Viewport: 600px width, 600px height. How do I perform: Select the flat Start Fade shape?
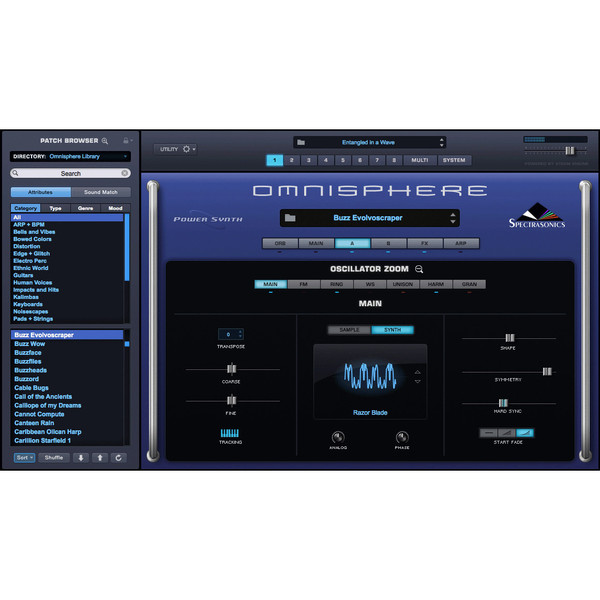click(x=489, y=433)
